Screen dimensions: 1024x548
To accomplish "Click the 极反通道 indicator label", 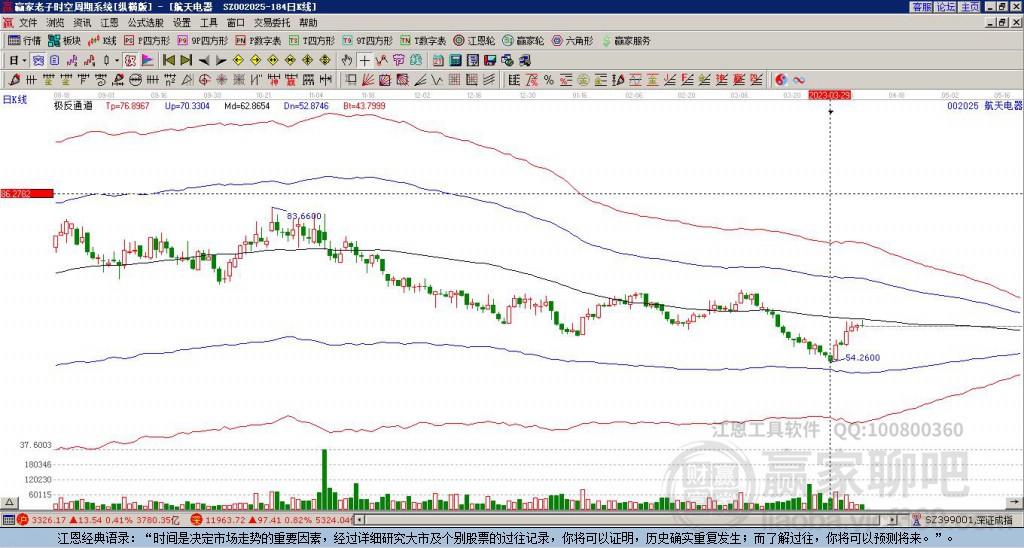I will coord(73,105).
